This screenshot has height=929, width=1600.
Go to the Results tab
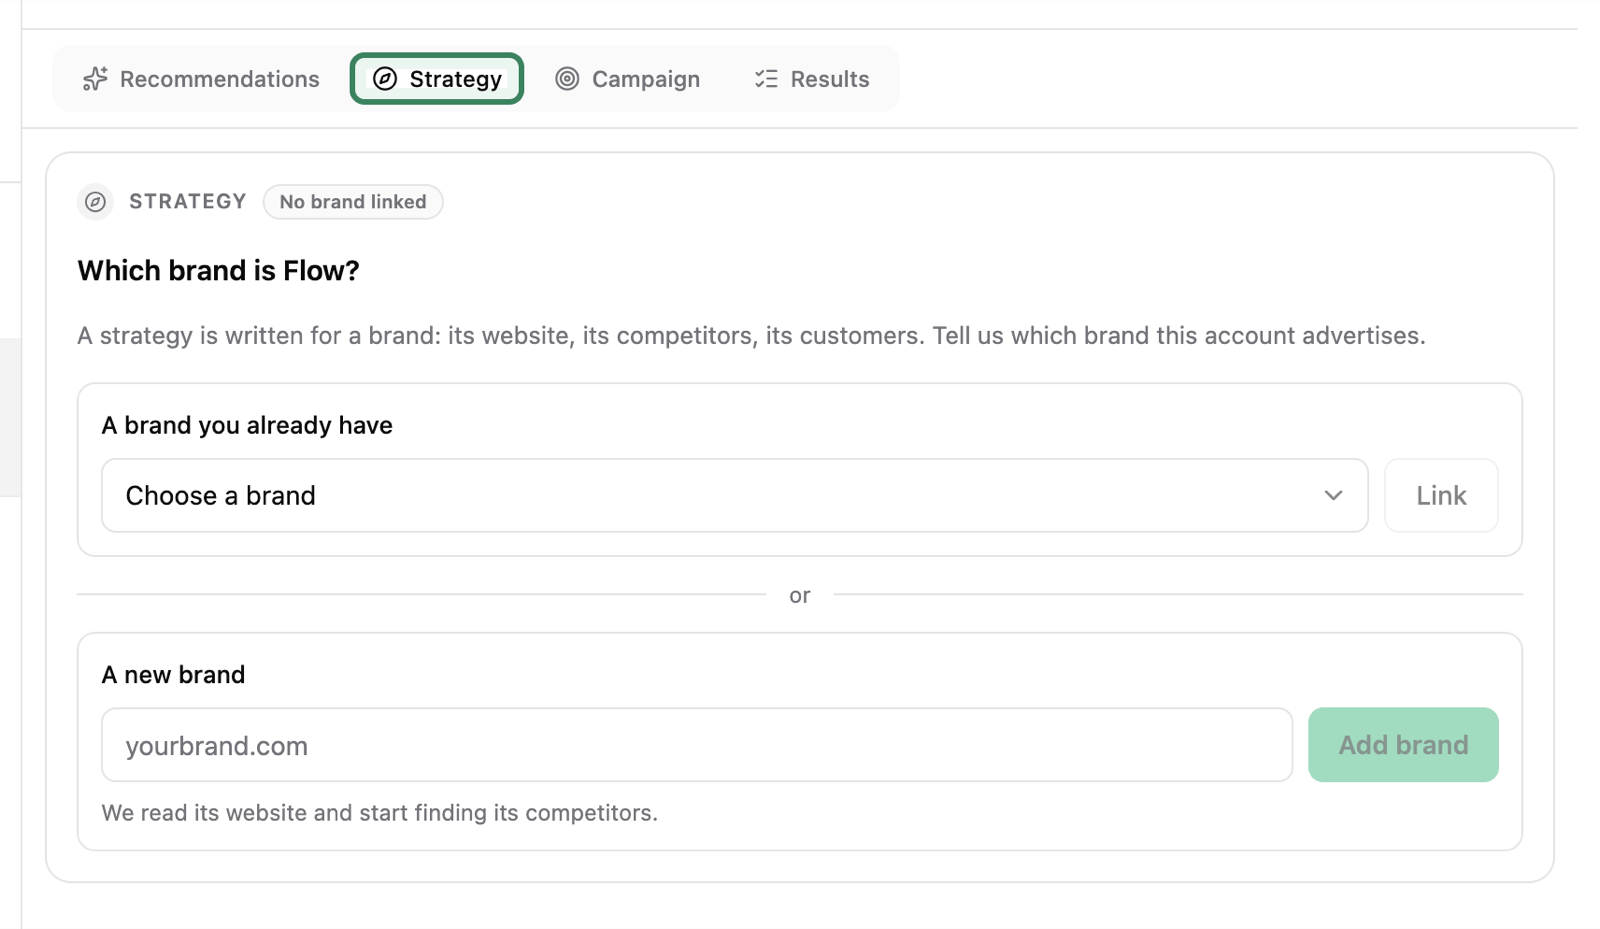tap(811, 79)
